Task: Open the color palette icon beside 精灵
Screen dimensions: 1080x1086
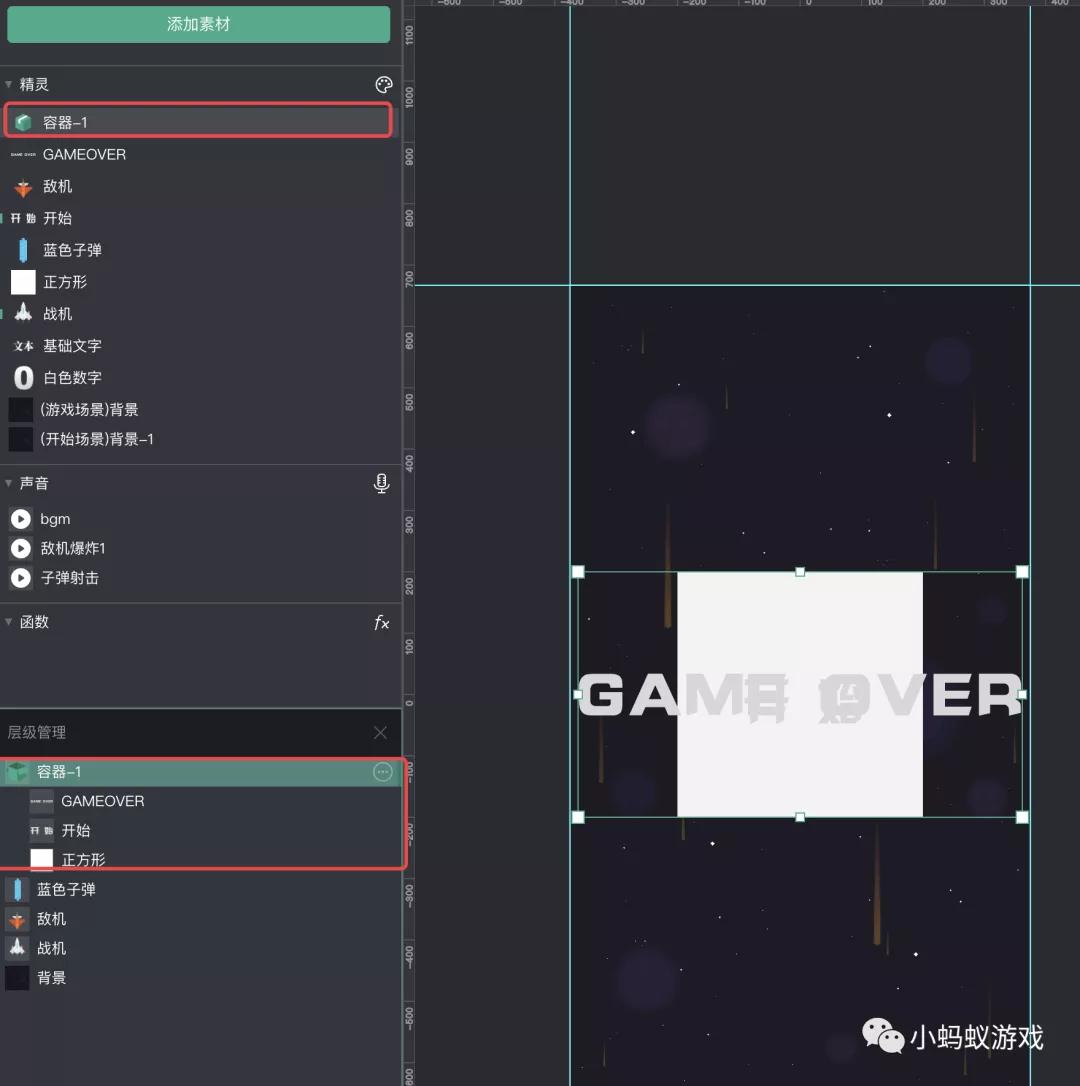Action: coord(383,85)
